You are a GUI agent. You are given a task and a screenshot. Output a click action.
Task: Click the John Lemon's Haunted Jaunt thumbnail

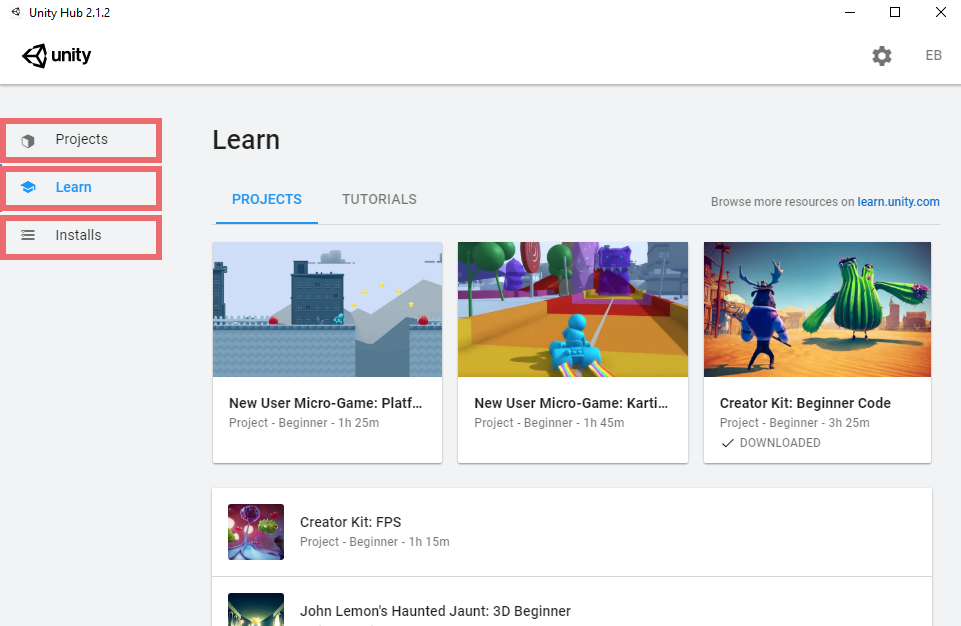click(x=256, y=609)
